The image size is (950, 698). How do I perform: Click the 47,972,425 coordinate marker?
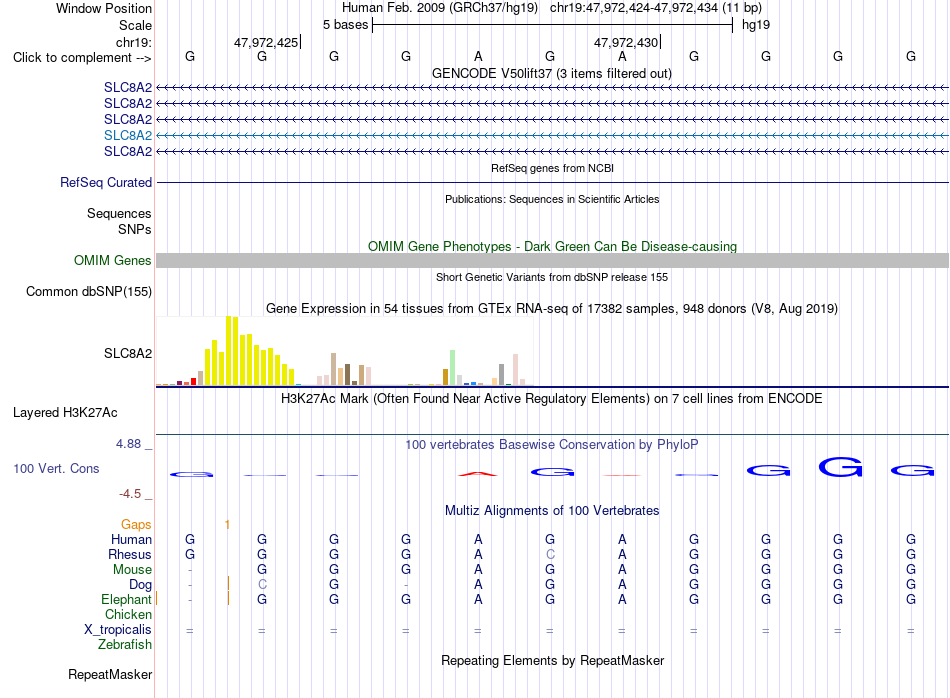coord(267,42)
